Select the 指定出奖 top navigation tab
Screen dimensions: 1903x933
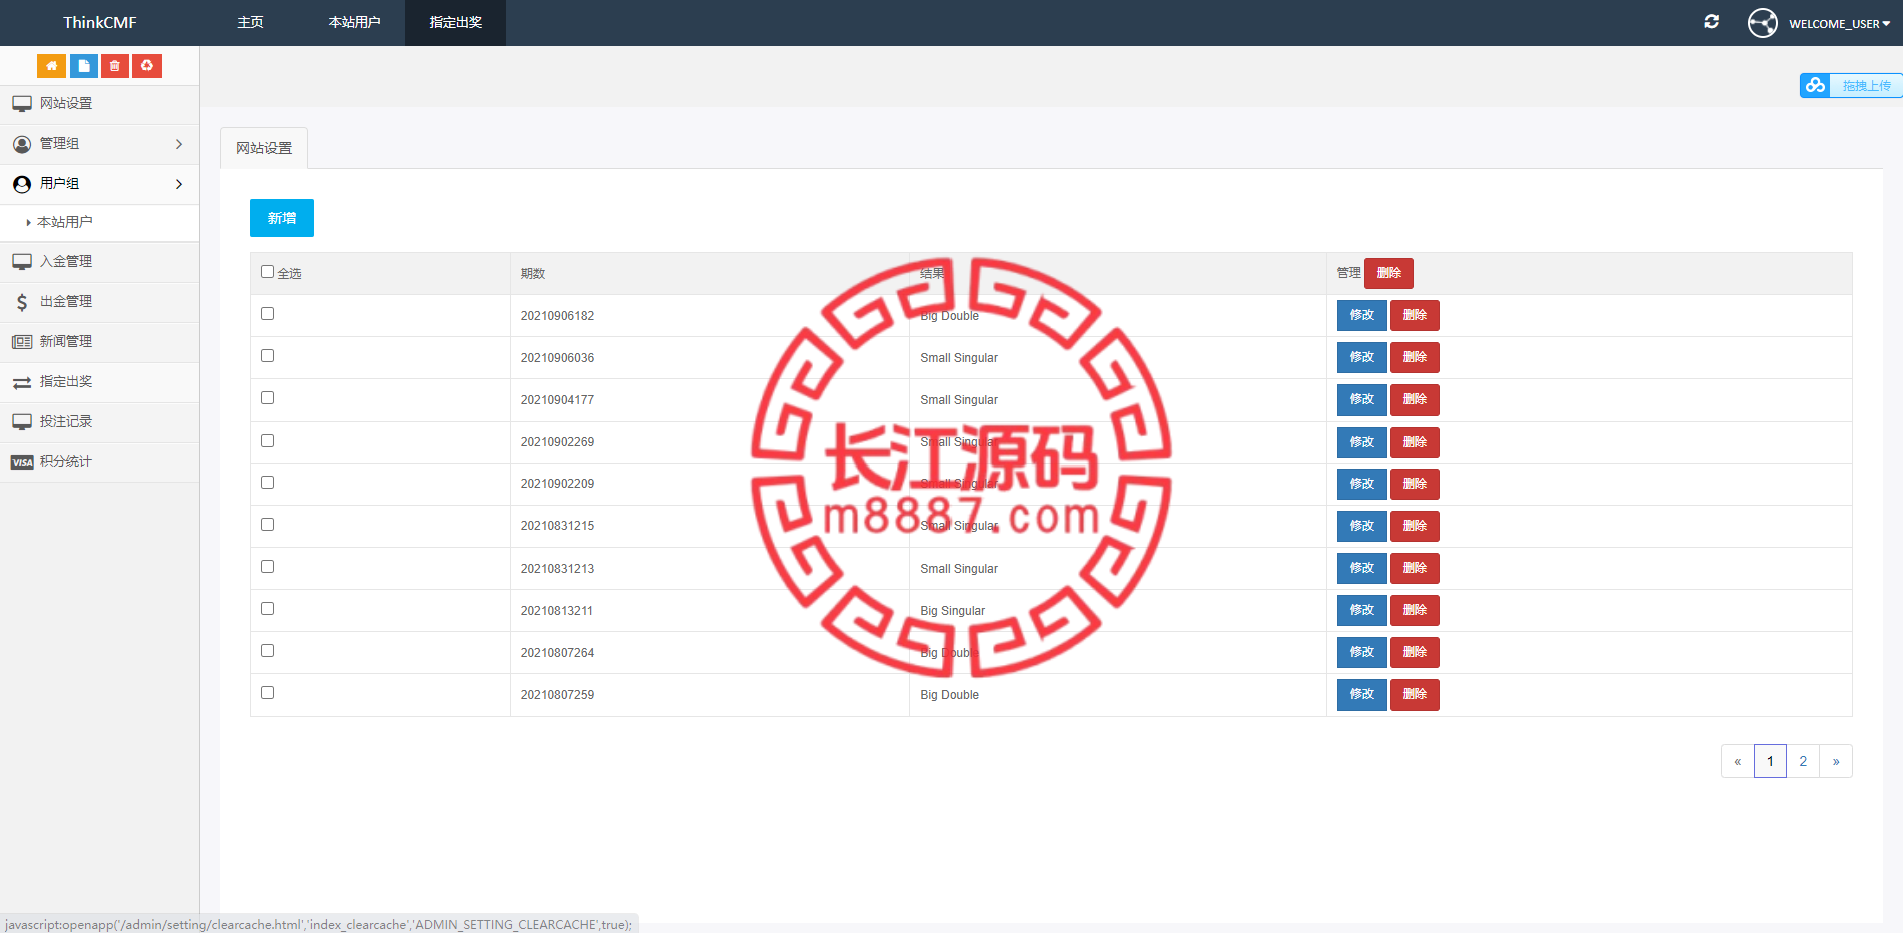(455, 22)
